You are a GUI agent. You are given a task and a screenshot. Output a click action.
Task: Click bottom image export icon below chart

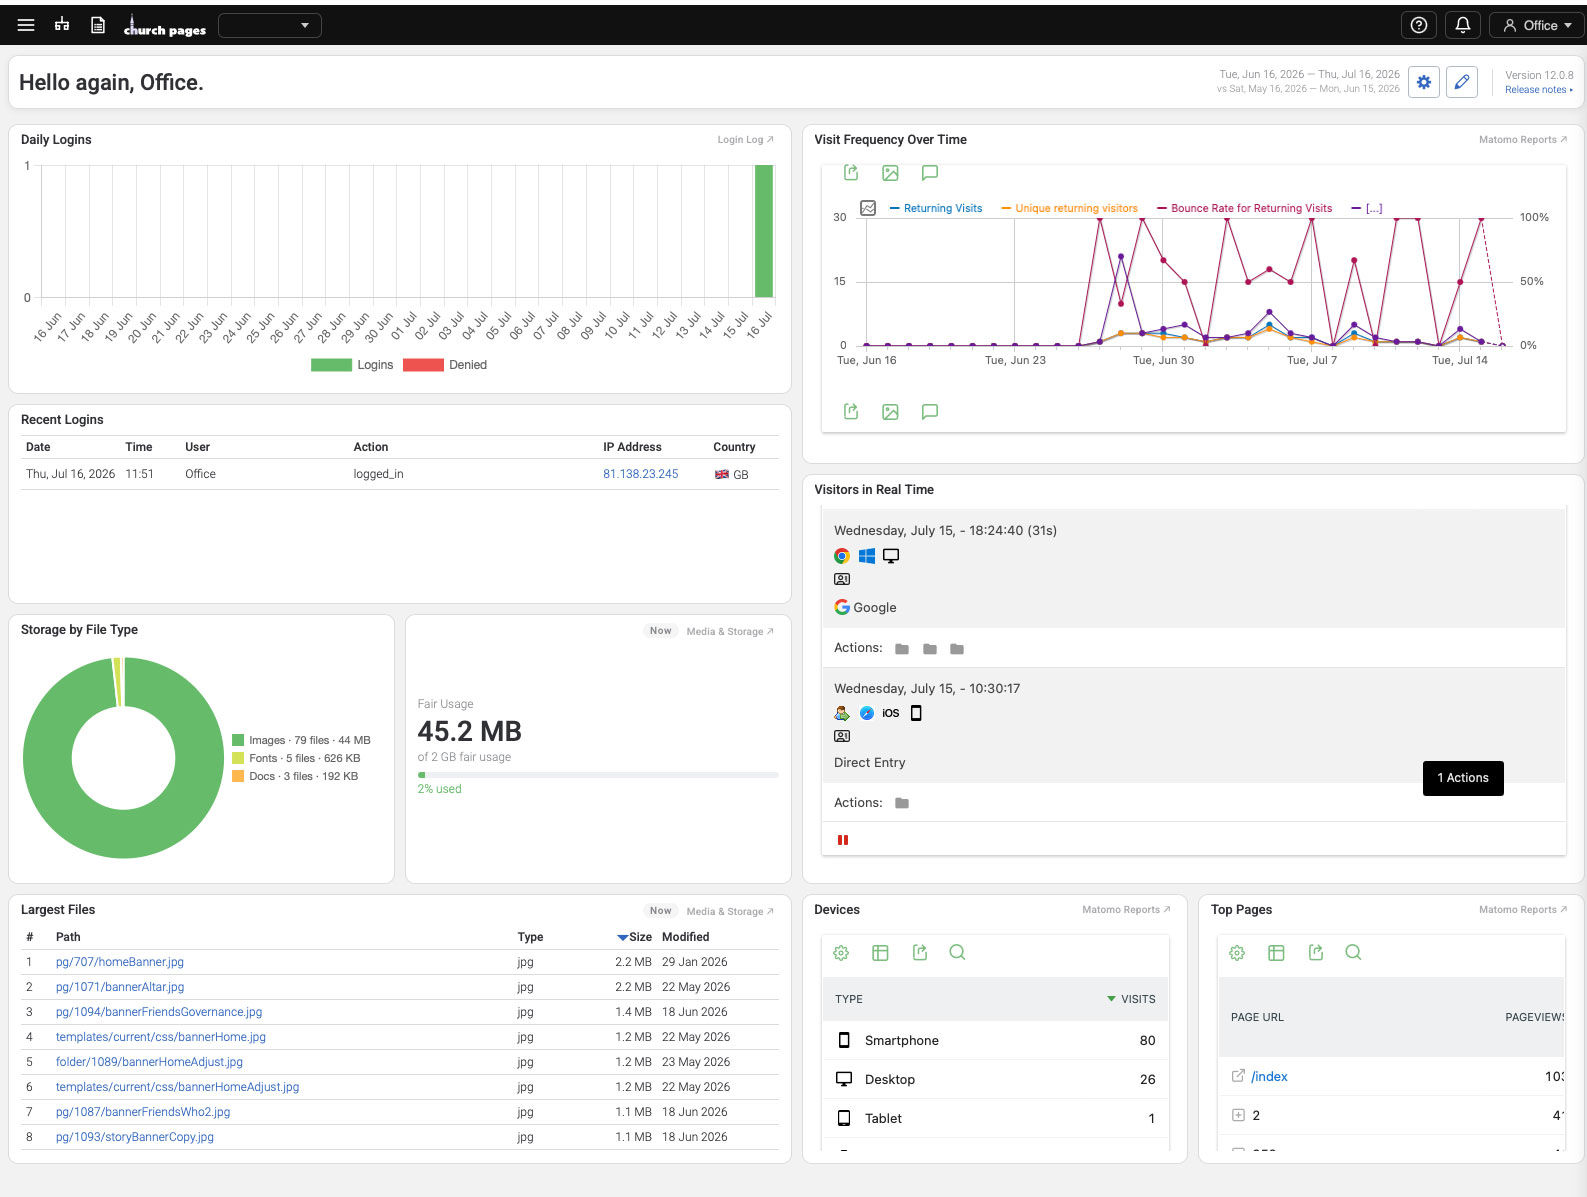tap(890, 411)
